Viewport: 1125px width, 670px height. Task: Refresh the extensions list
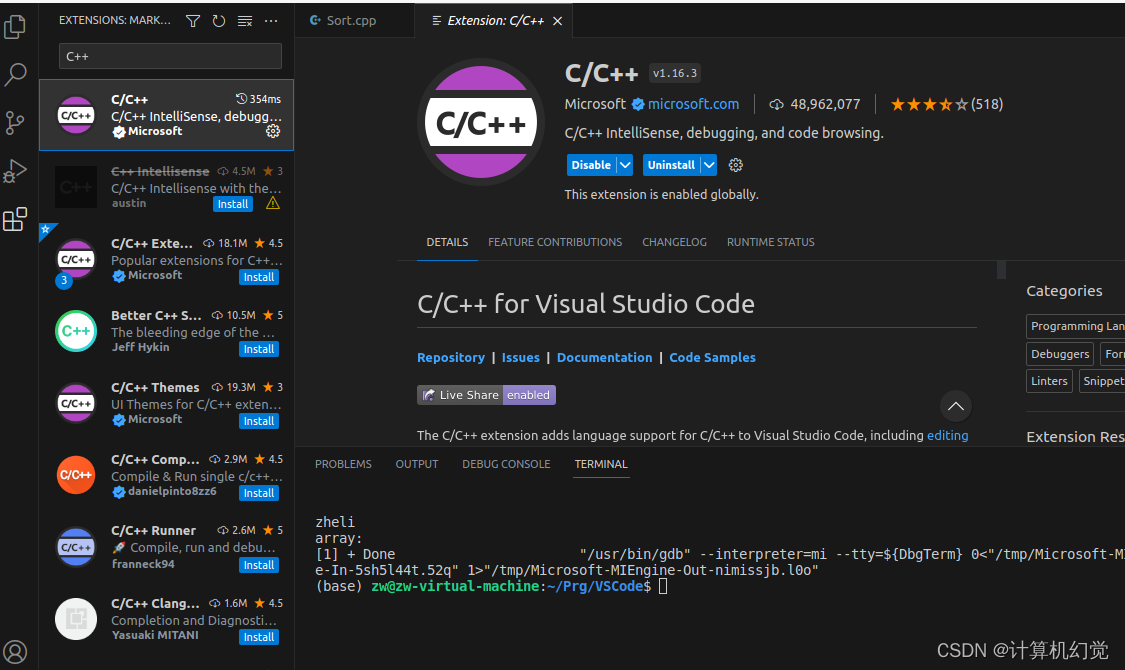click(219, 20)
